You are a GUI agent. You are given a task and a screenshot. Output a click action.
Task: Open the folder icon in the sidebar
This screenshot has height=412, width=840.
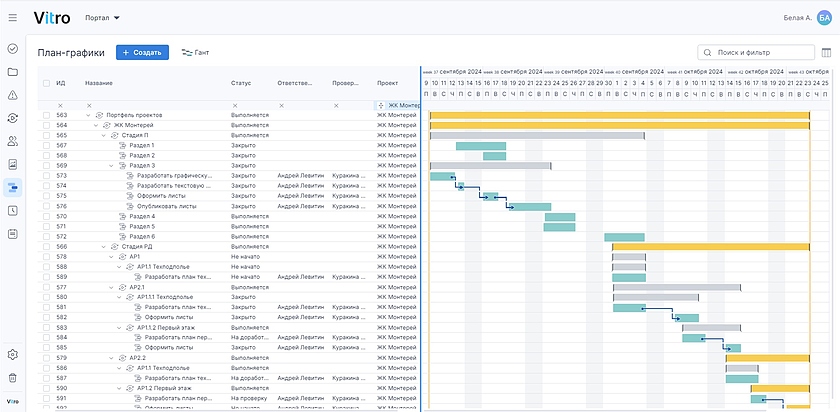coord(13,72)
